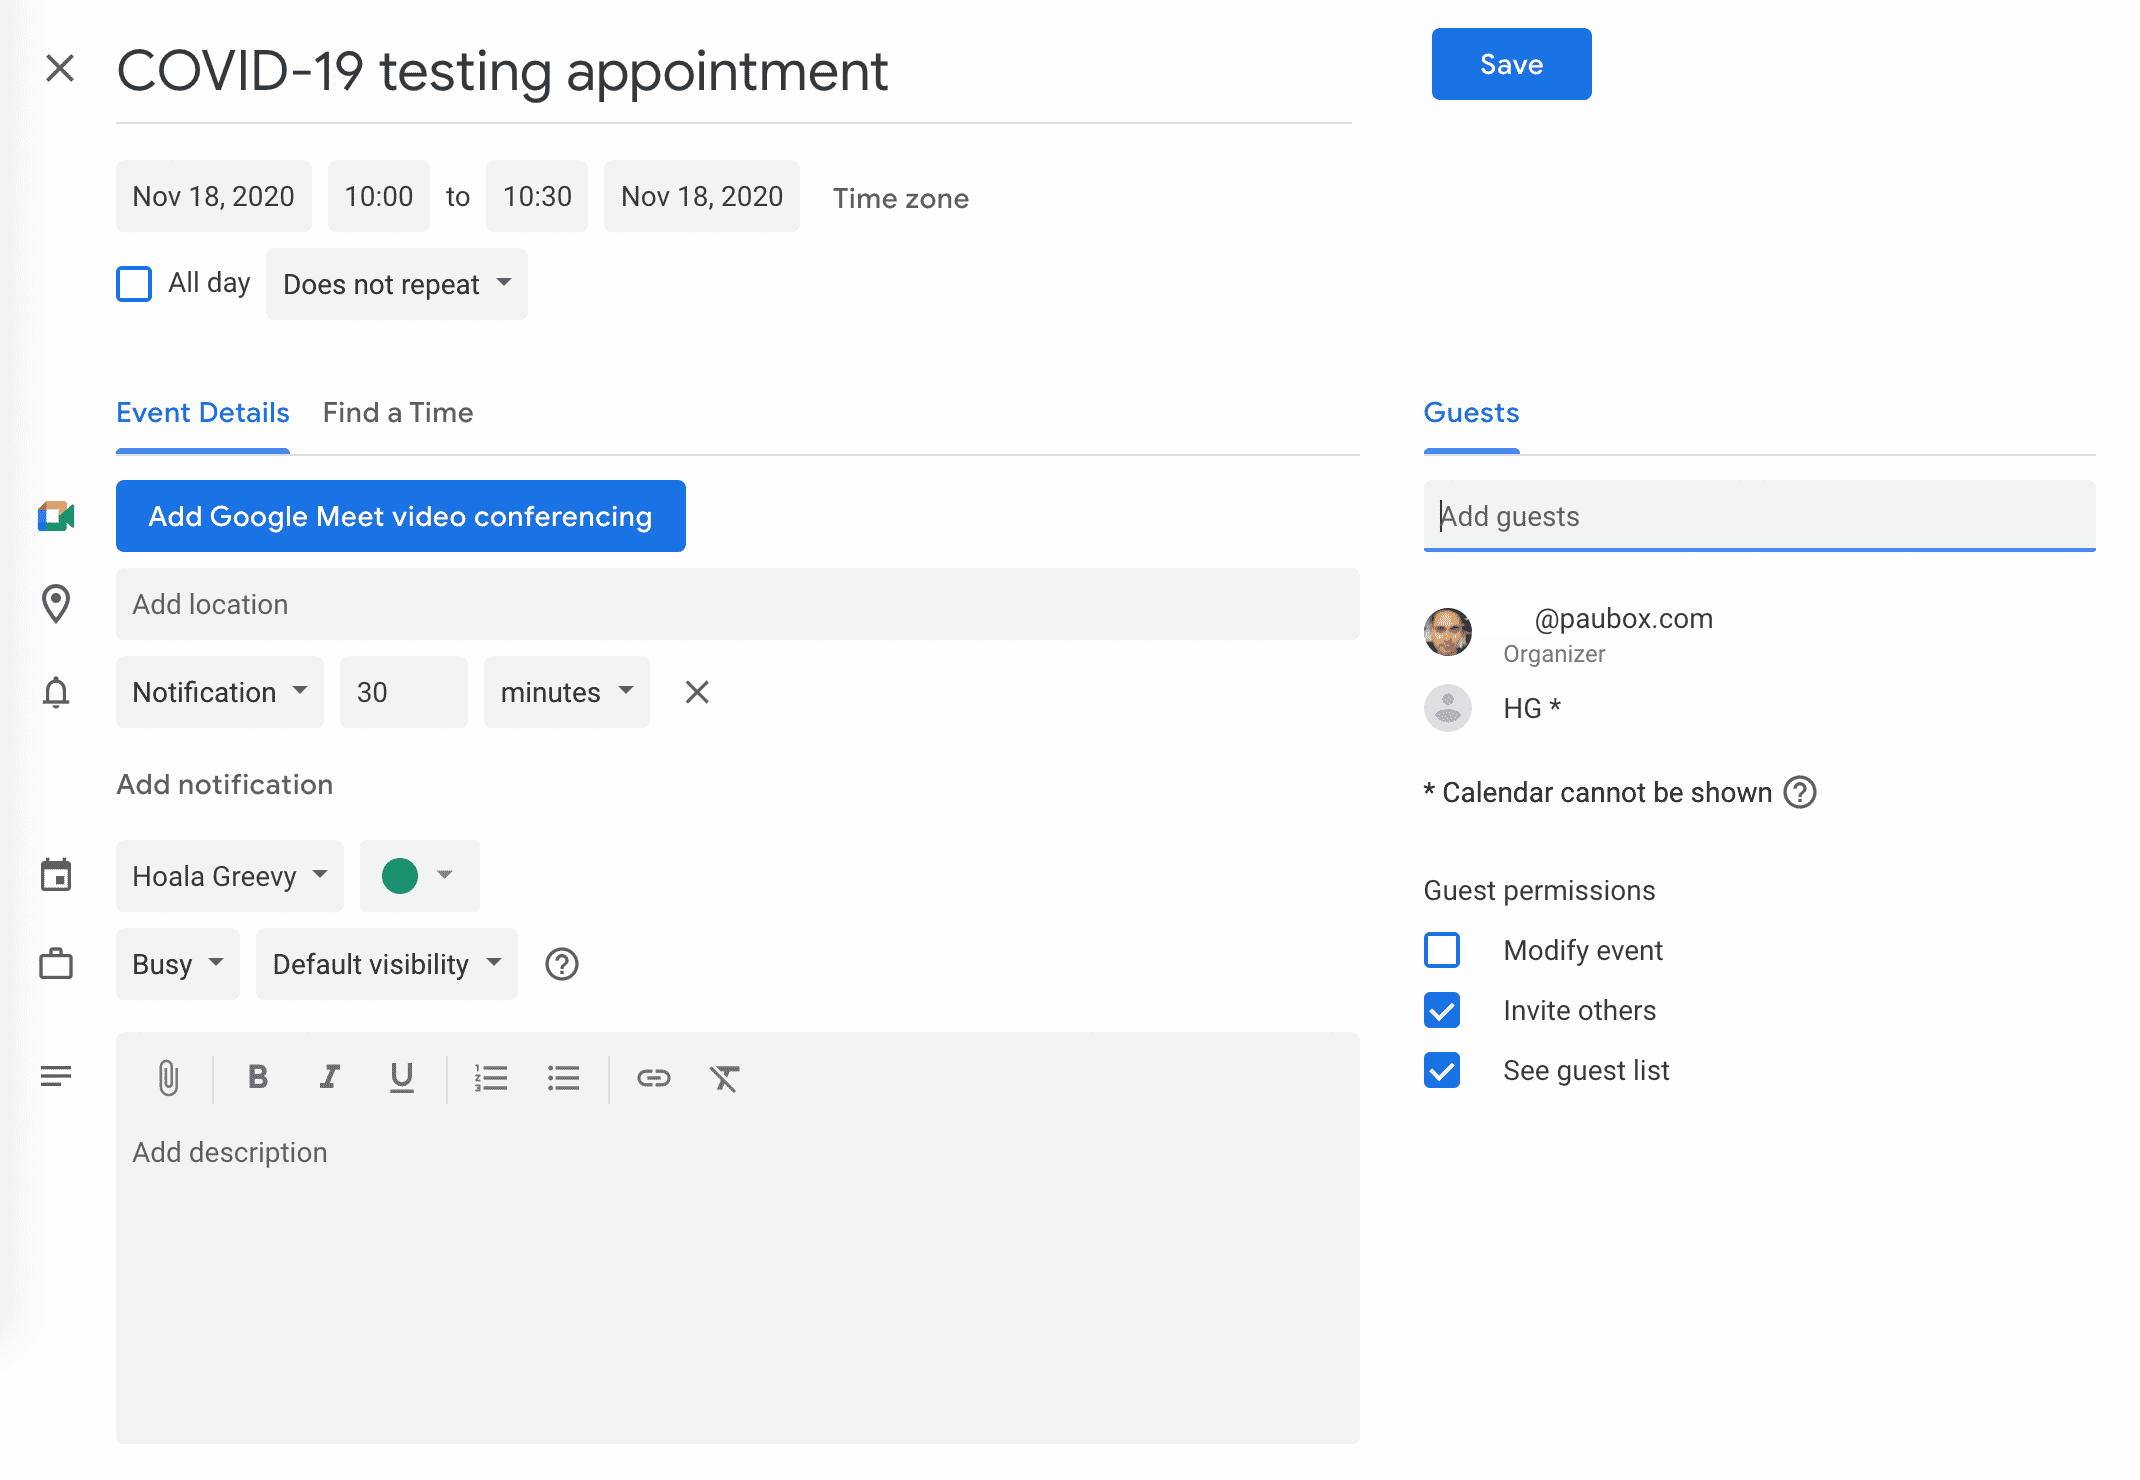The image size is (2140, 1480).
Task: Open the green event color picker
Action: point(418,876)
